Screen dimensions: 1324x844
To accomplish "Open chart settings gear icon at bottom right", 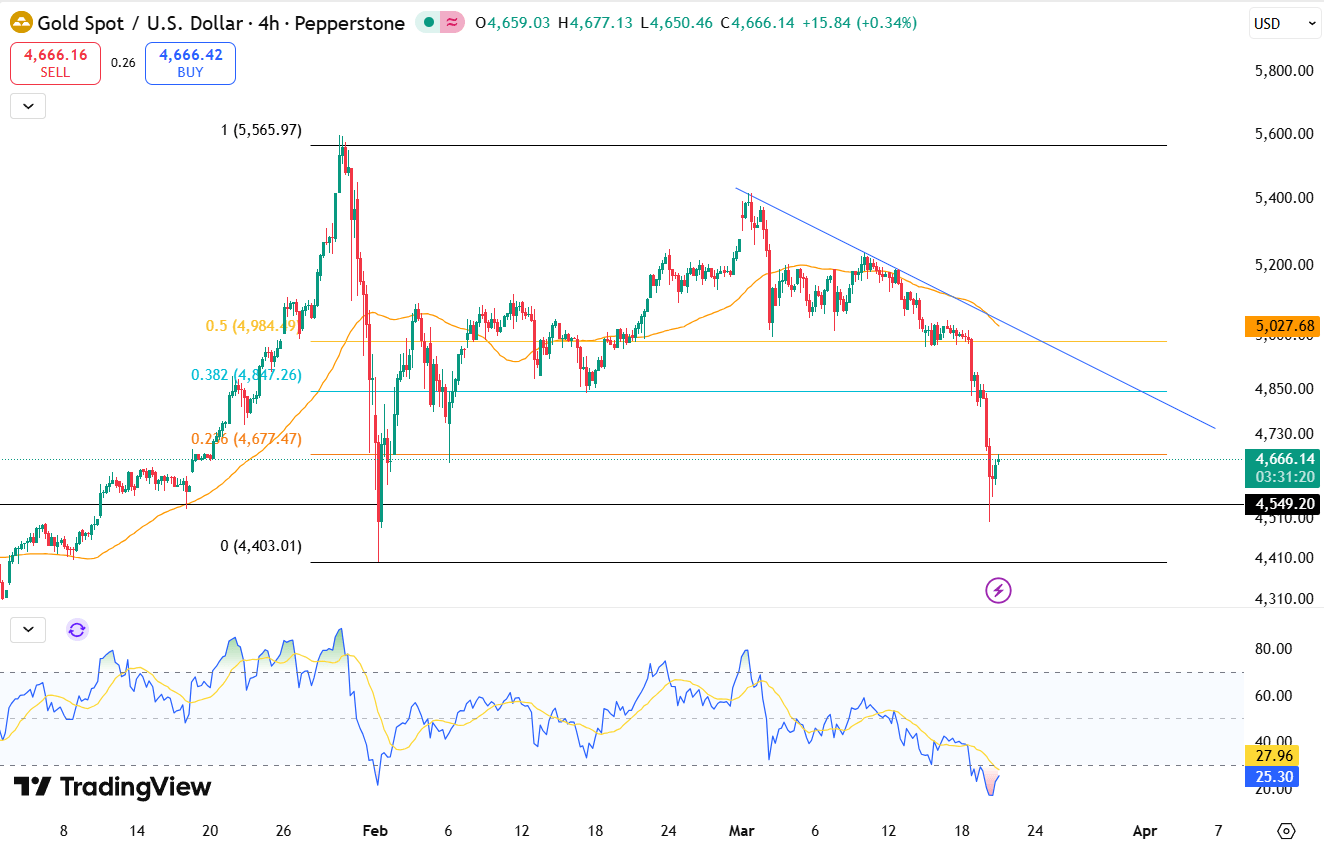I will (x=1286, y=830).
